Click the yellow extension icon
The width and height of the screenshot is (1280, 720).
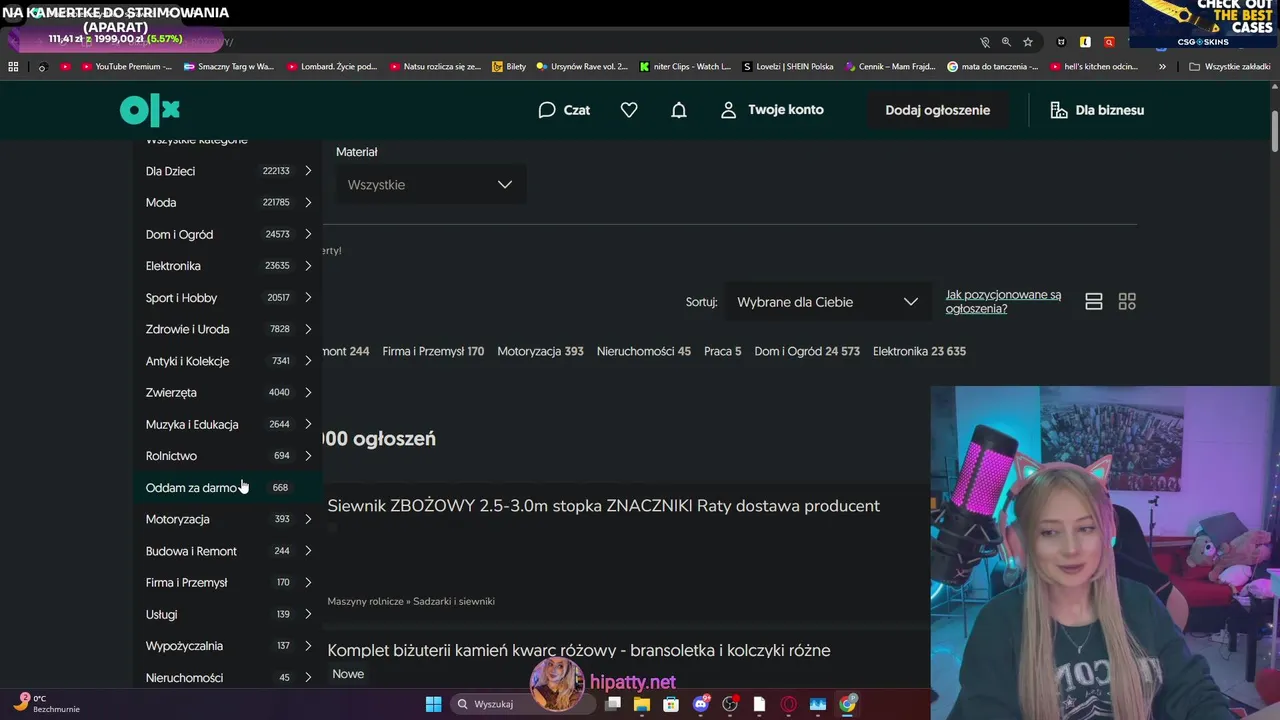[1085, 42]
